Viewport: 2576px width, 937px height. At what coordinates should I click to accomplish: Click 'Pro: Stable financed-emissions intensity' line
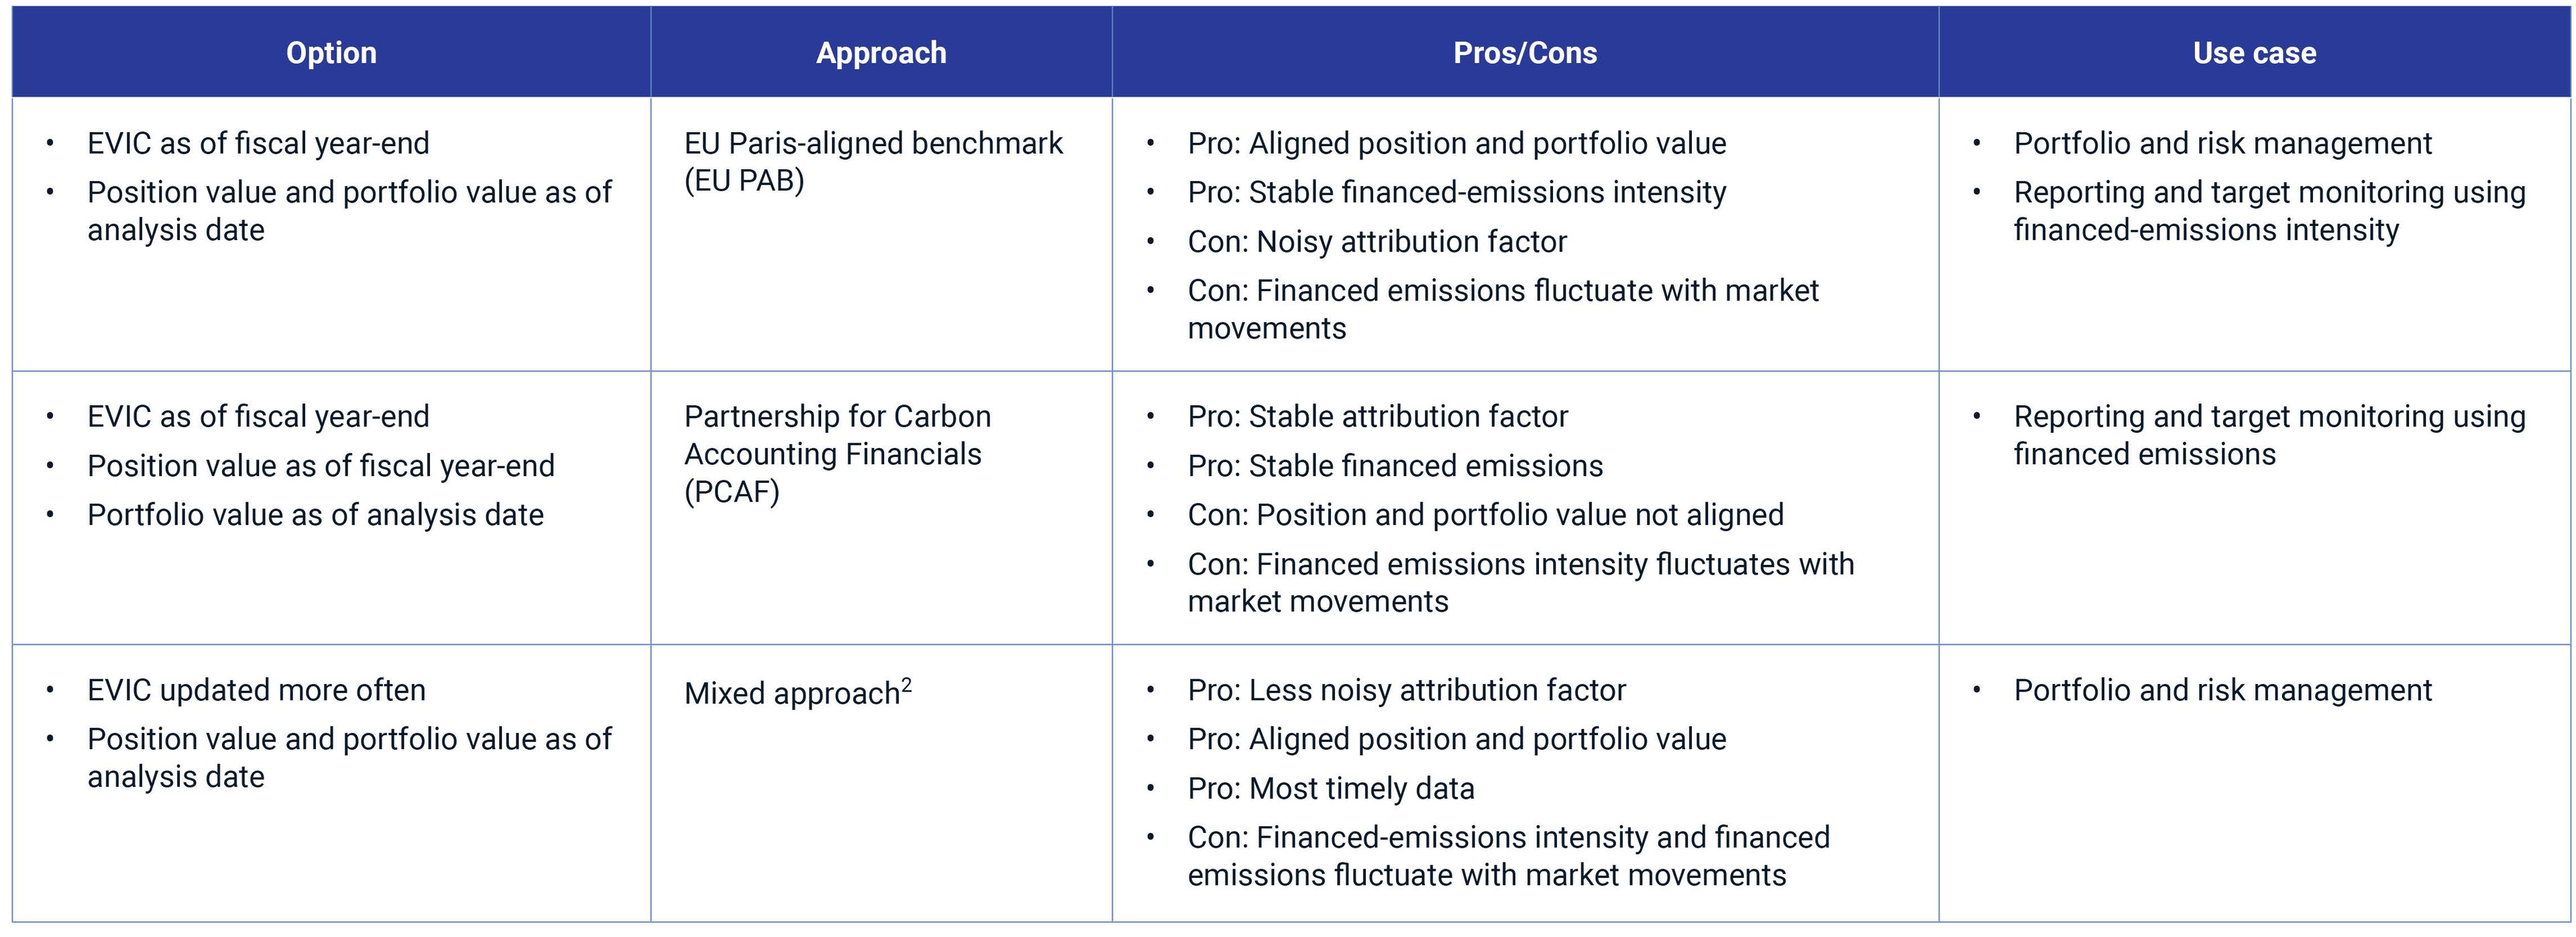[x=1456, y=192]
